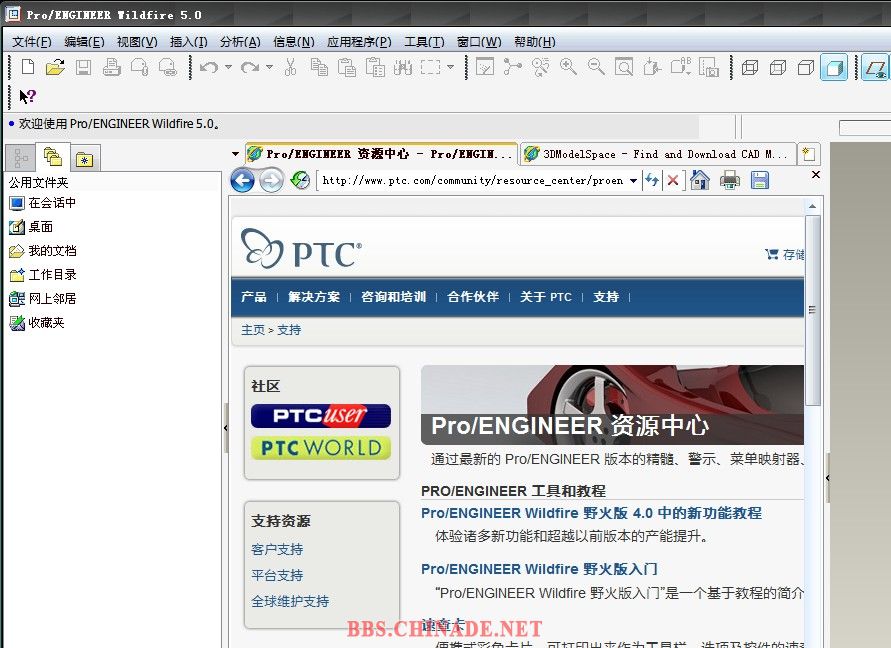Screen dimensions: 891x648
Task: Click the Undo arrow icon
Action: click(209, 67)
